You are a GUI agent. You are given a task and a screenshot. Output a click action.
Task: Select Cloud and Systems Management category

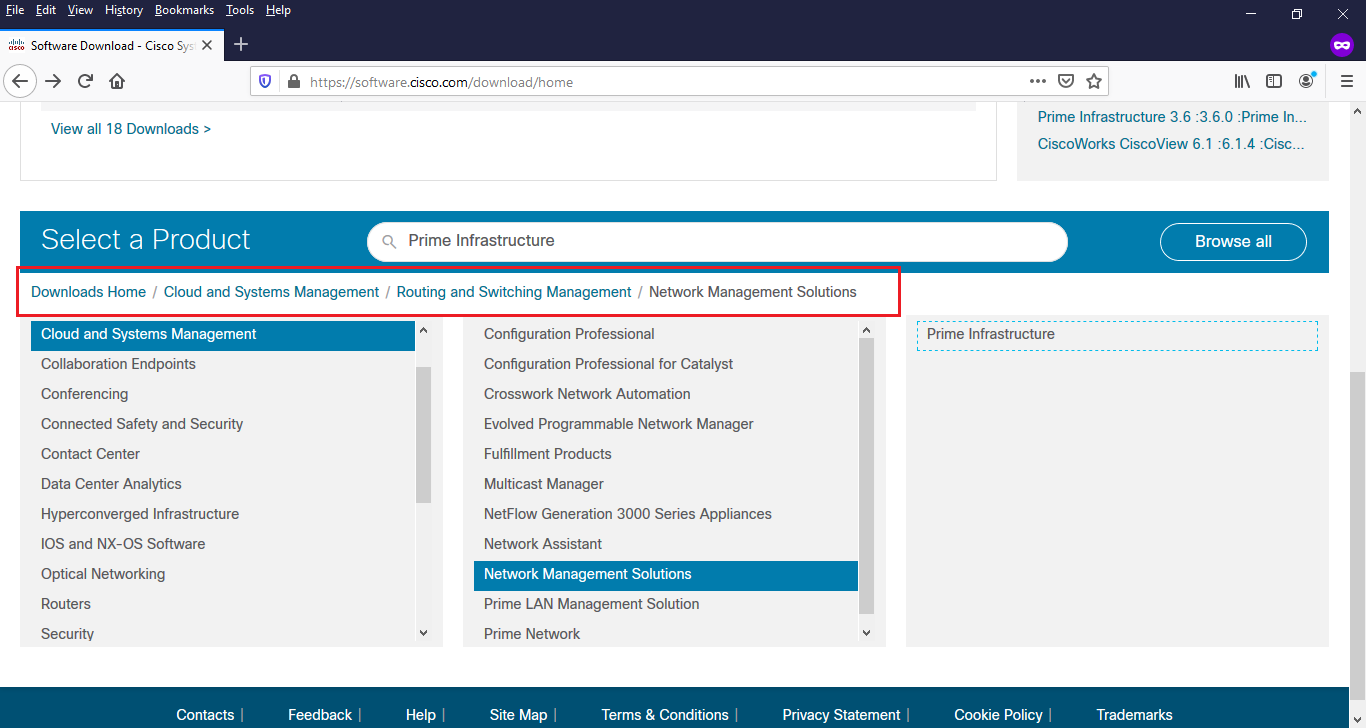pos(223,334)
